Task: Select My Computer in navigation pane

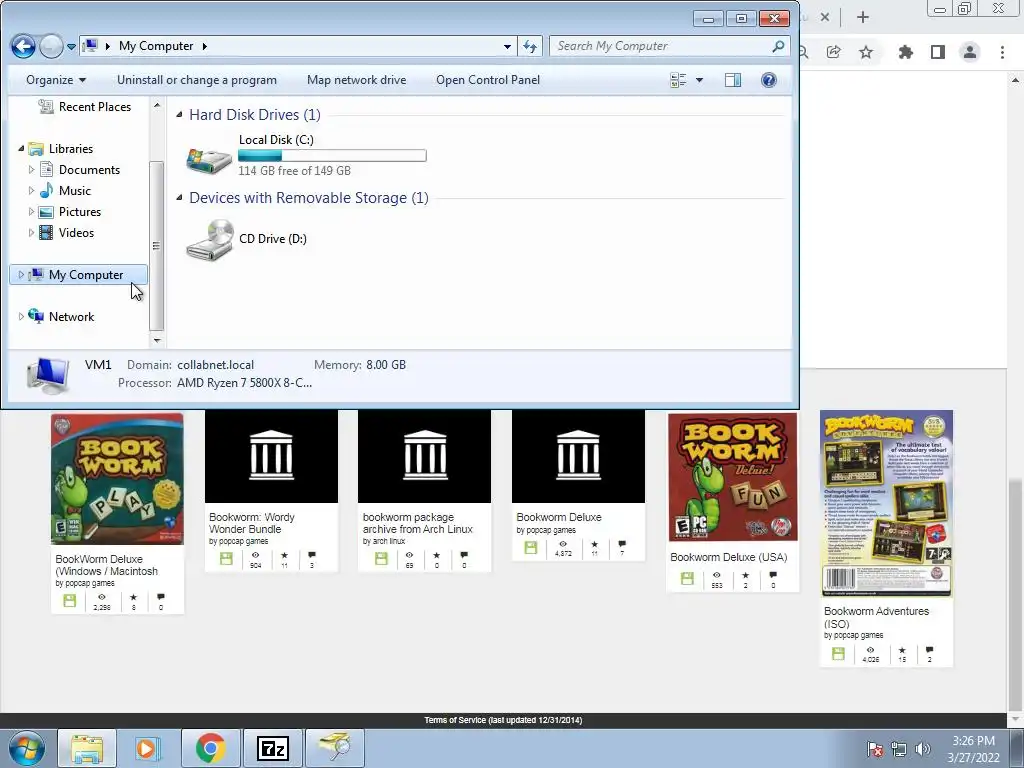Action: pyautogui.click(x=86, y=275)
